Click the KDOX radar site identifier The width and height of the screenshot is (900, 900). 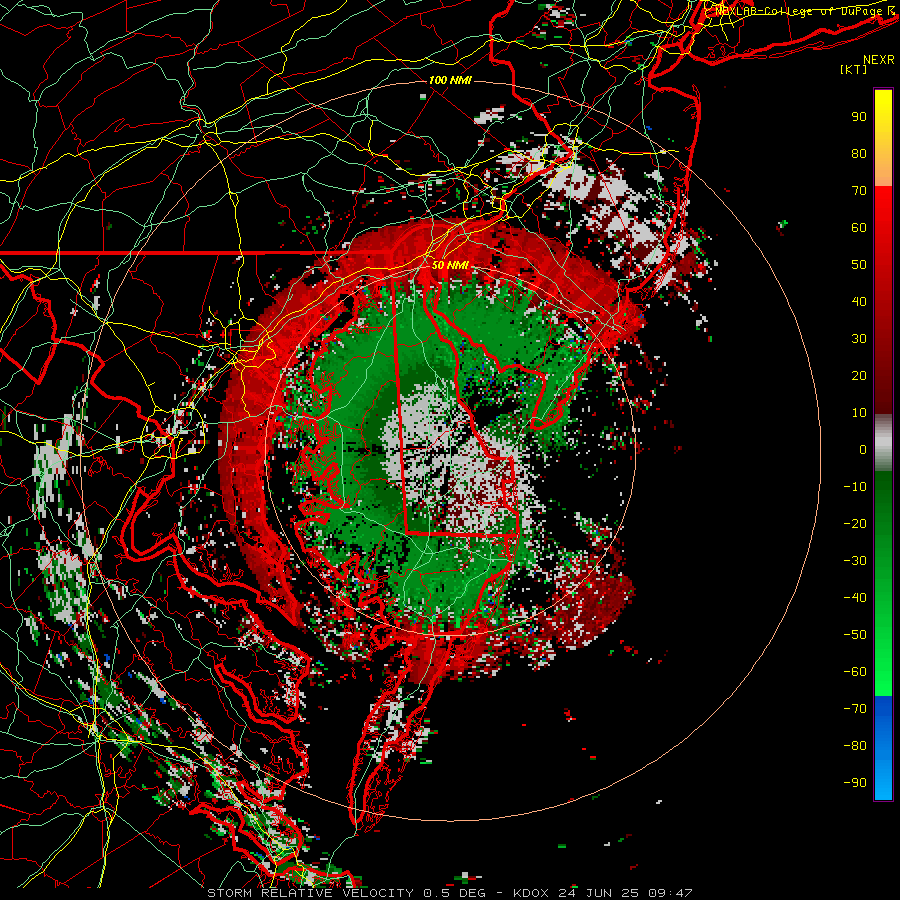click(x=531, y=893)
